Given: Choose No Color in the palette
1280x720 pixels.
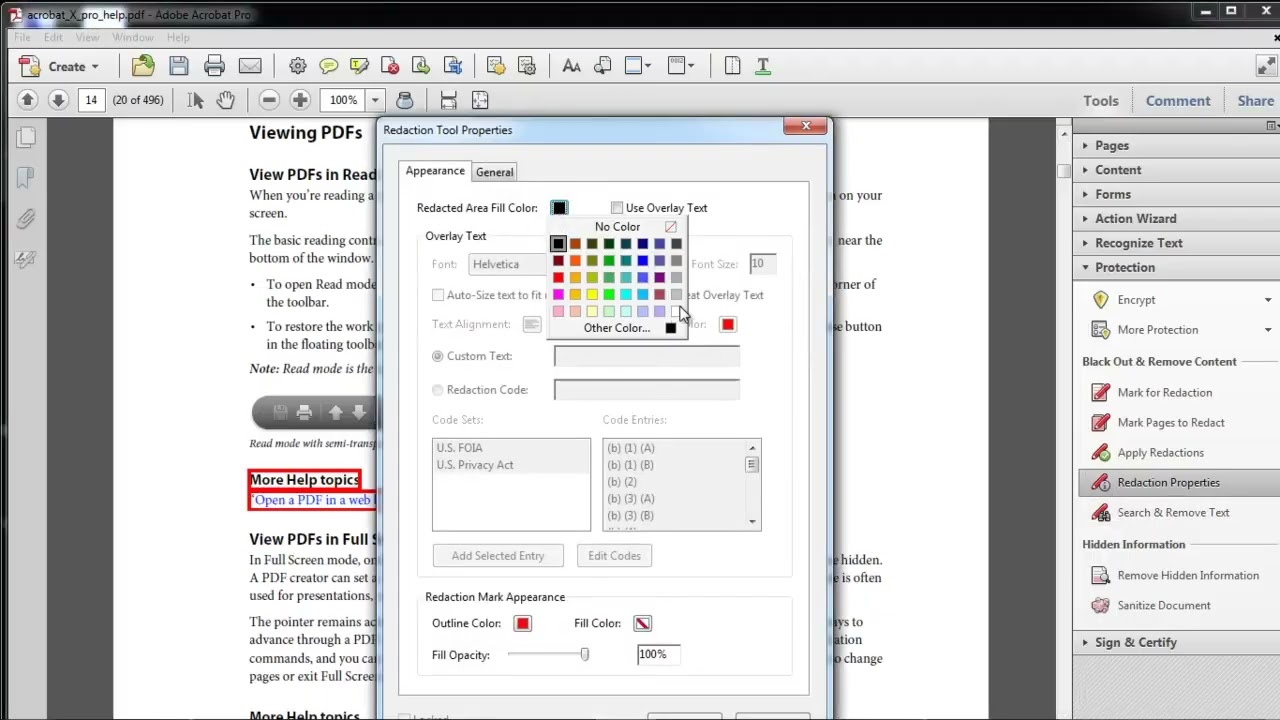Looking at the screenshot, I should coord(617,227).
